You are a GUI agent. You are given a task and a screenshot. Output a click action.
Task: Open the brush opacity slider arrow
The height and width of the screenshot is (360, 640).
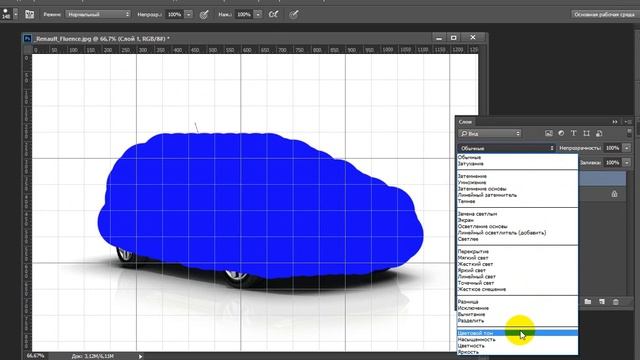coord(188,14)
